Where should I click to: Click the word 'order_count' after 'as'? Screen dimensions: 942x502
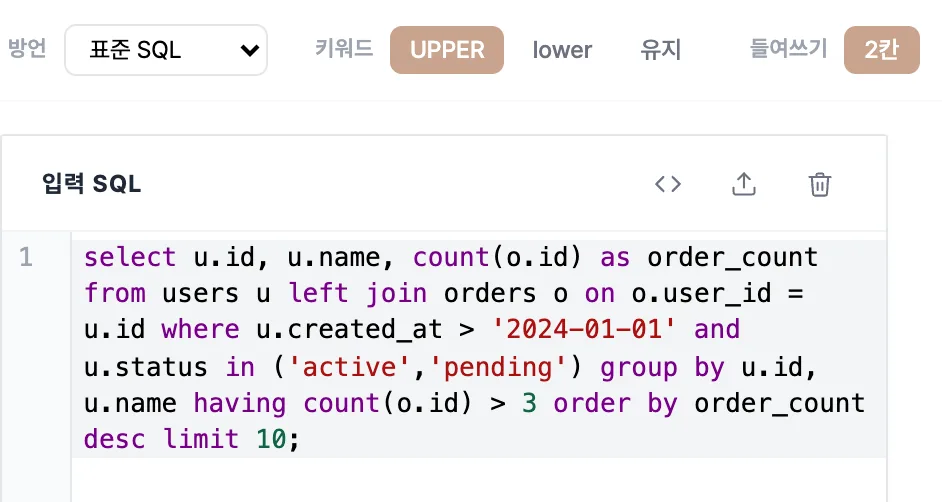point(732,258)
